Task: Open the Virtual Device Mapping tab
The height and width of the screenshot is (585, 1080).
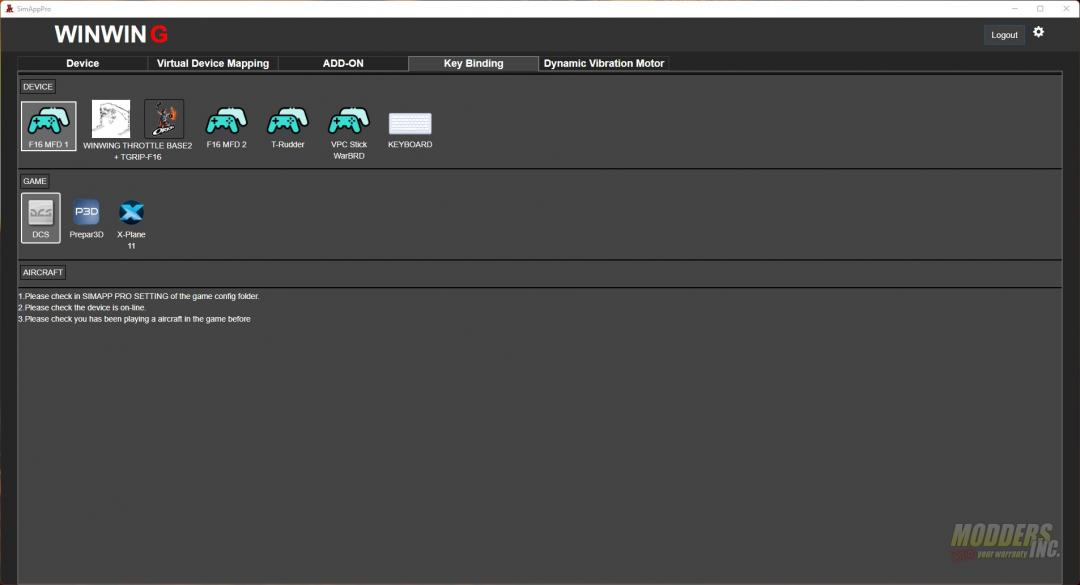Action: point(213,63)
